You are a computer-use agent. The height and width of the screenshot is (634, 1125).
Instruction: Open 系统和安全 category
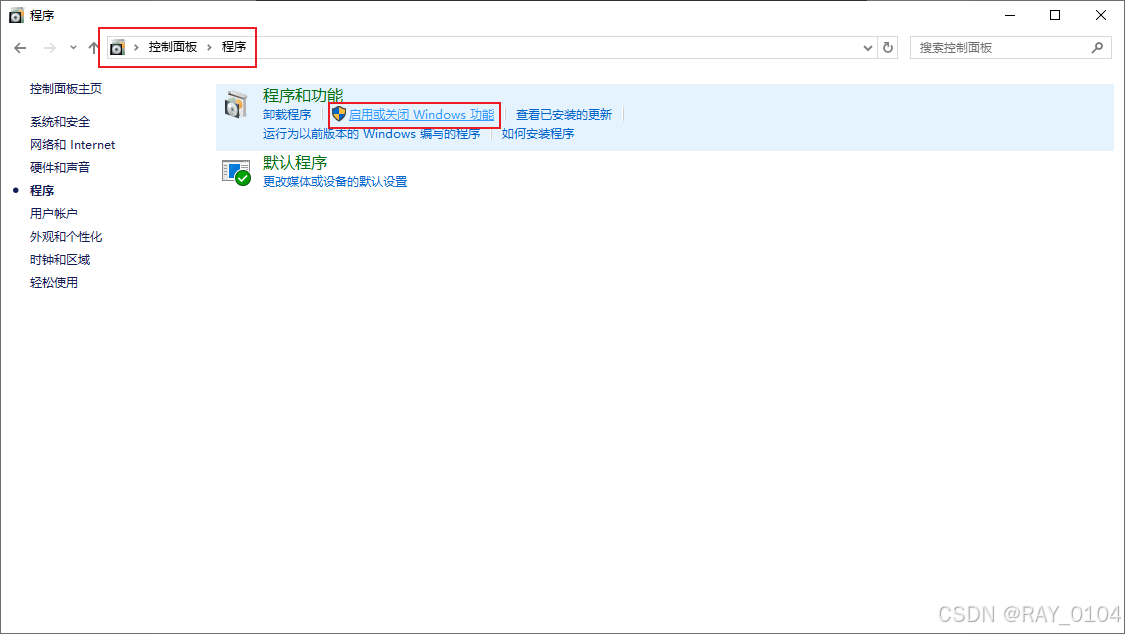(60, 122)
